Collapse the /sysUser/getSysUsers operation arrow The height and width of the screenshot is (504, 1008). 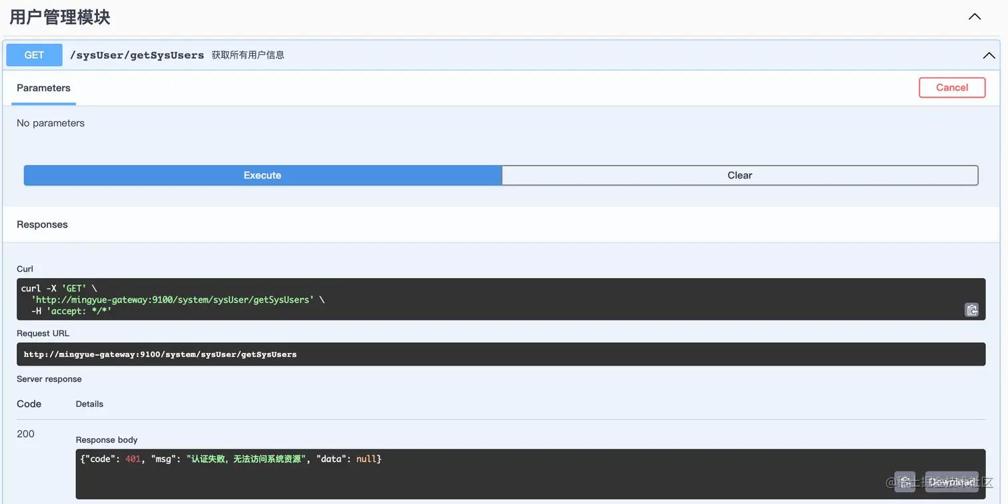pos(989,56)
